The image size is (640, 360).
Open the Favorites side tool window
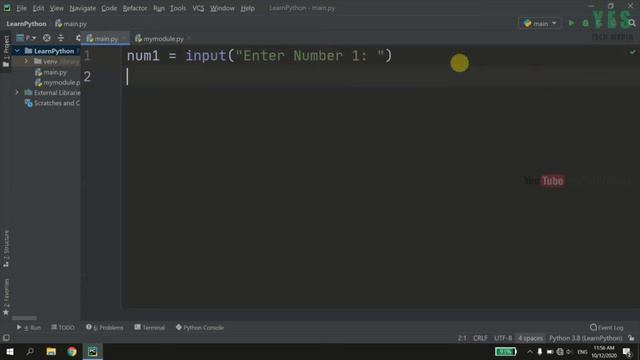(x=6, y=297)
